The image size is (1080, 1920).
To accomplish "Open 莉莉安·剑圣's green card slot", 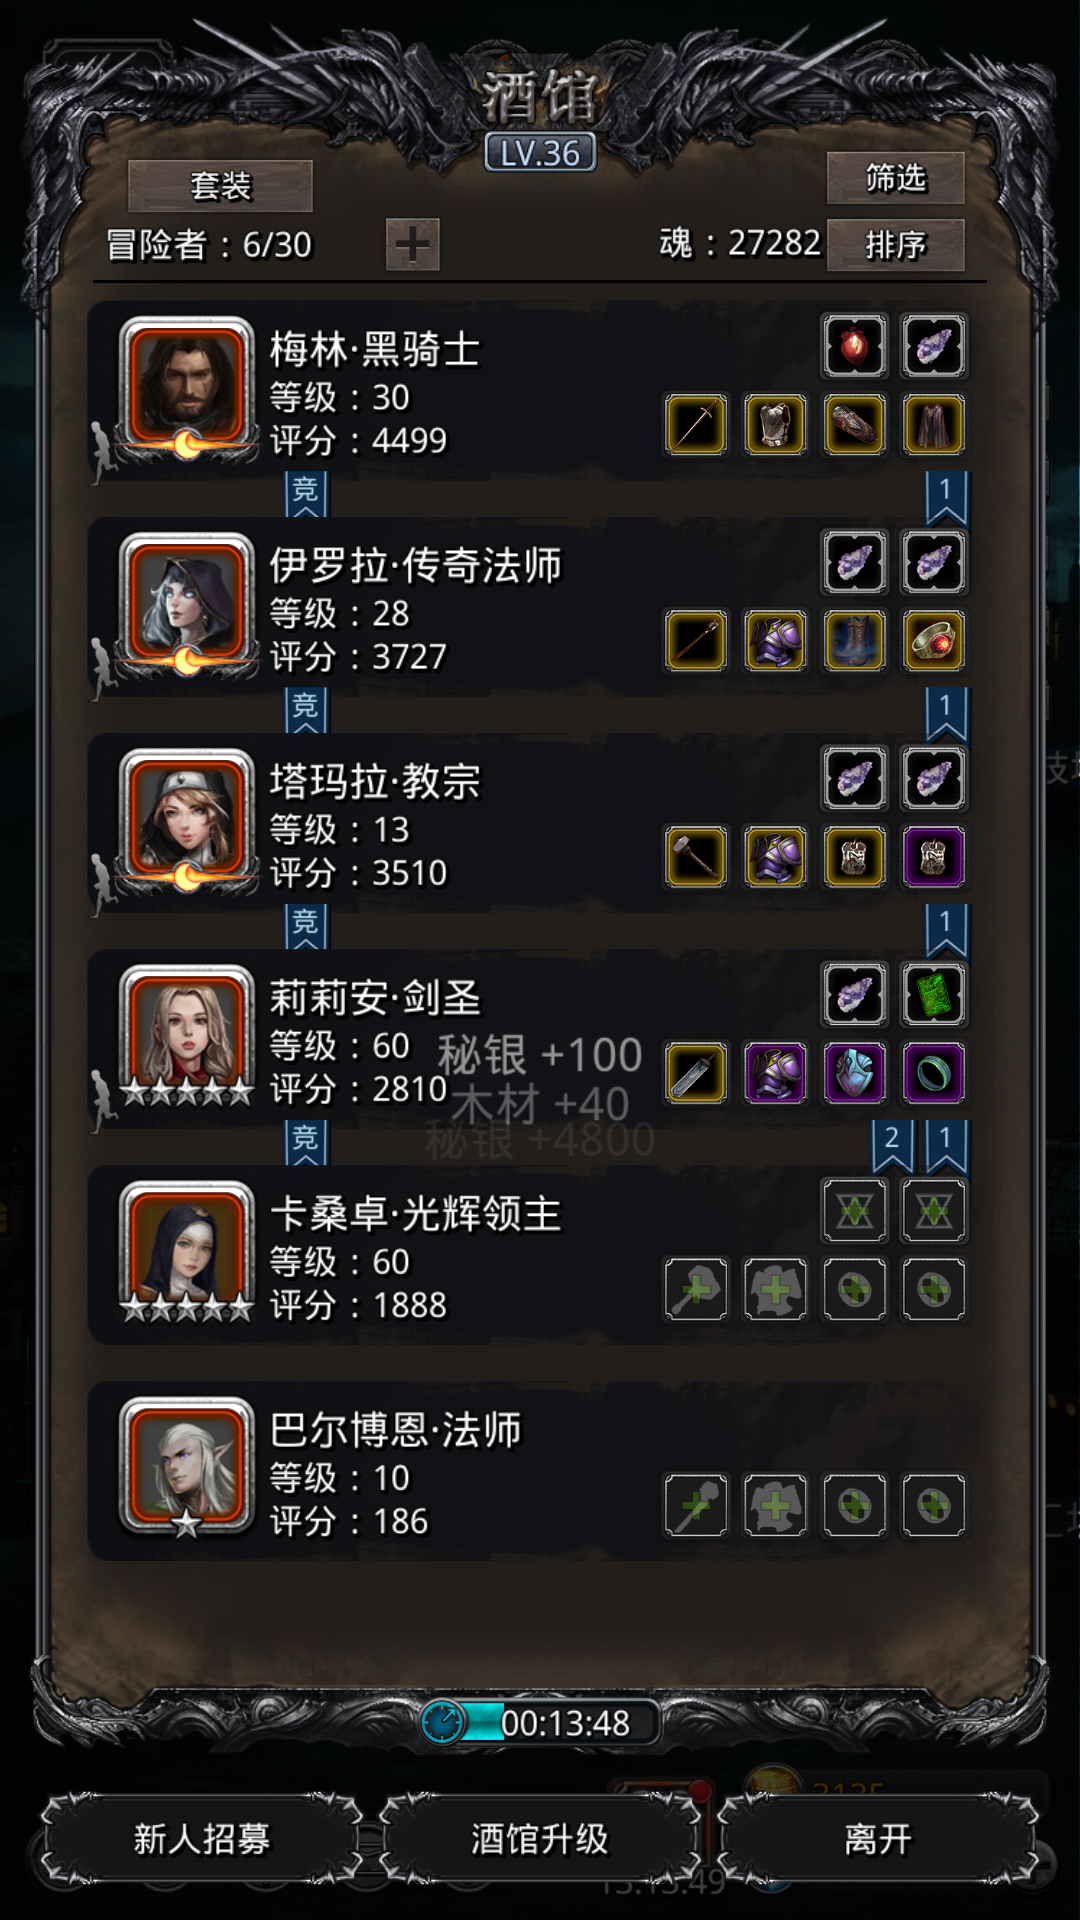I will point(934,994).
